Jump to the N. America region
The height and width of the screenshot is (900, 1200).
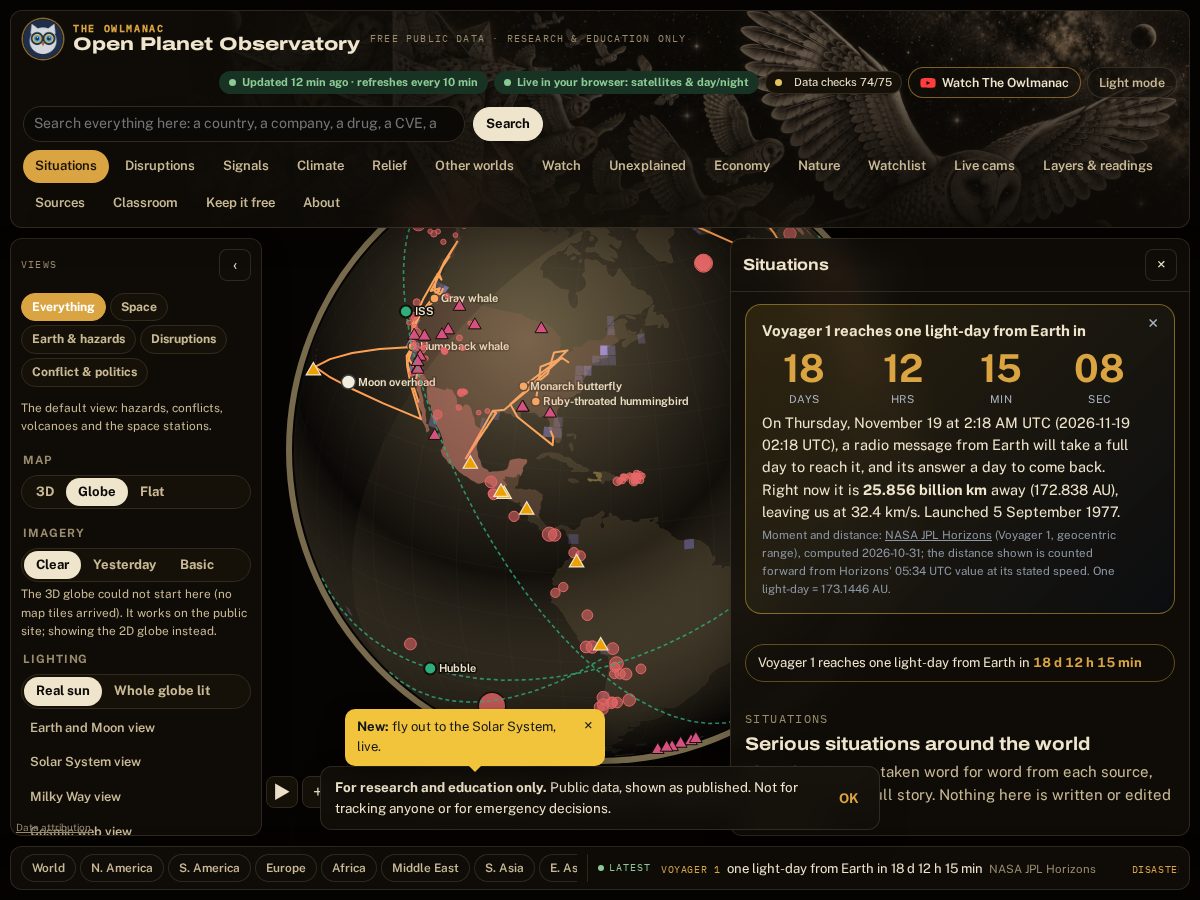tap(122, 868)
